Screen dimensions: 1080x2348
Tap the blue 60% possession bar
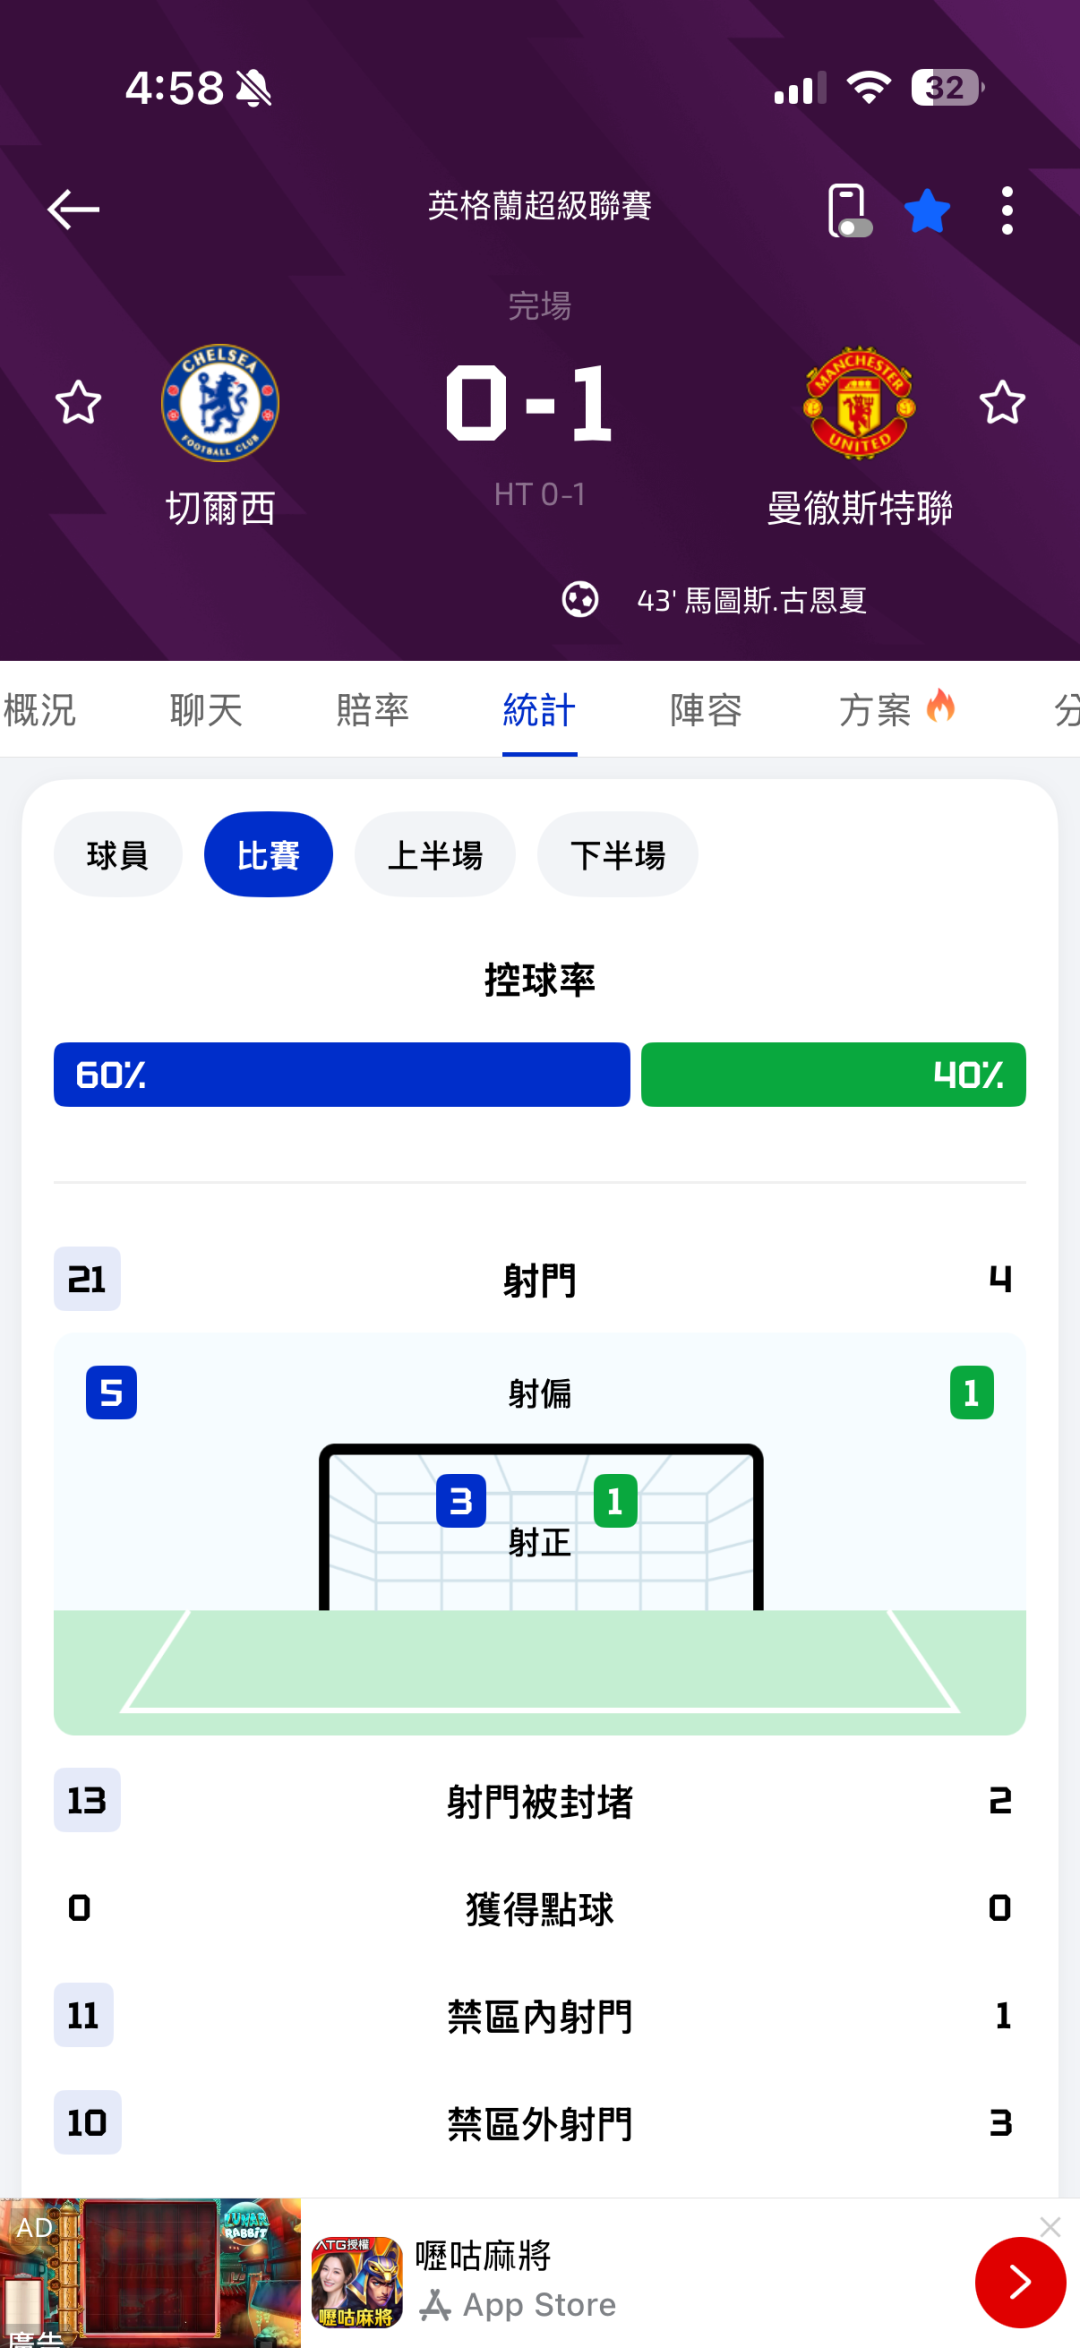[x=342, y=1075]
